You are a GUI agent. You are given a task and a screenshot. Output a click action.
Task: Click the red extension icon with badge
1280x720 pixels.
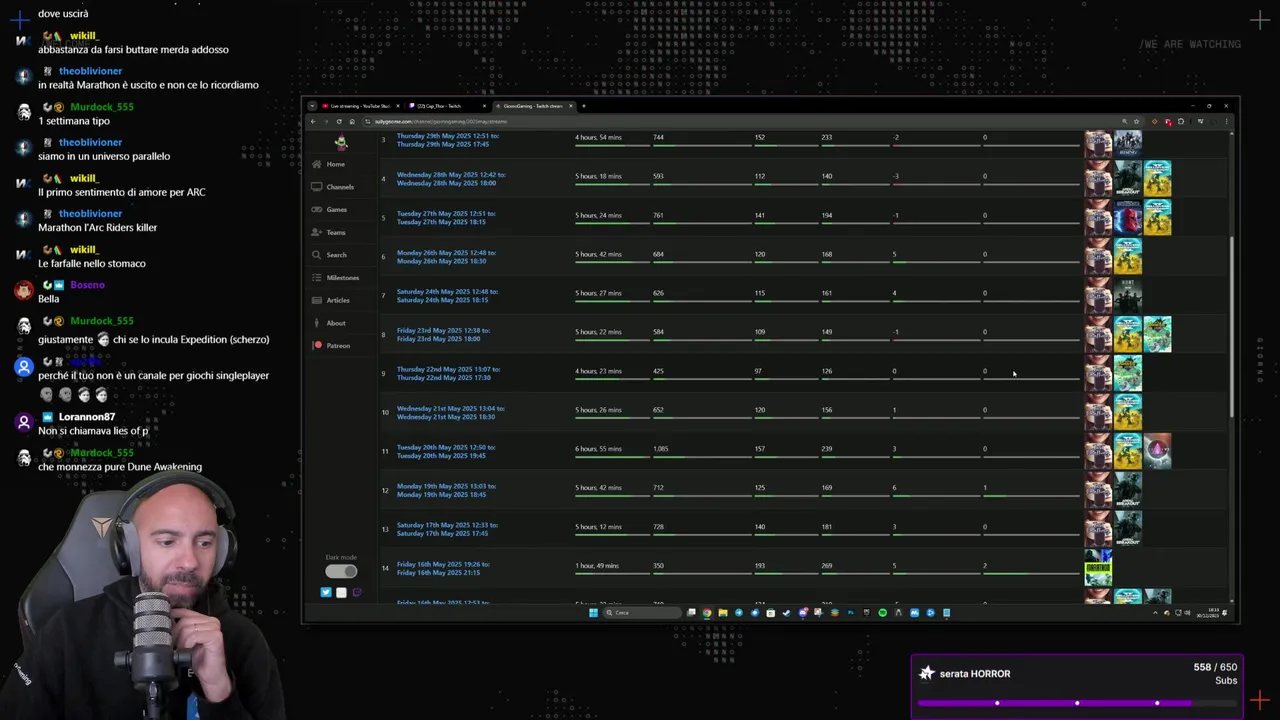pyautogui.click(x=1168, y=122)
